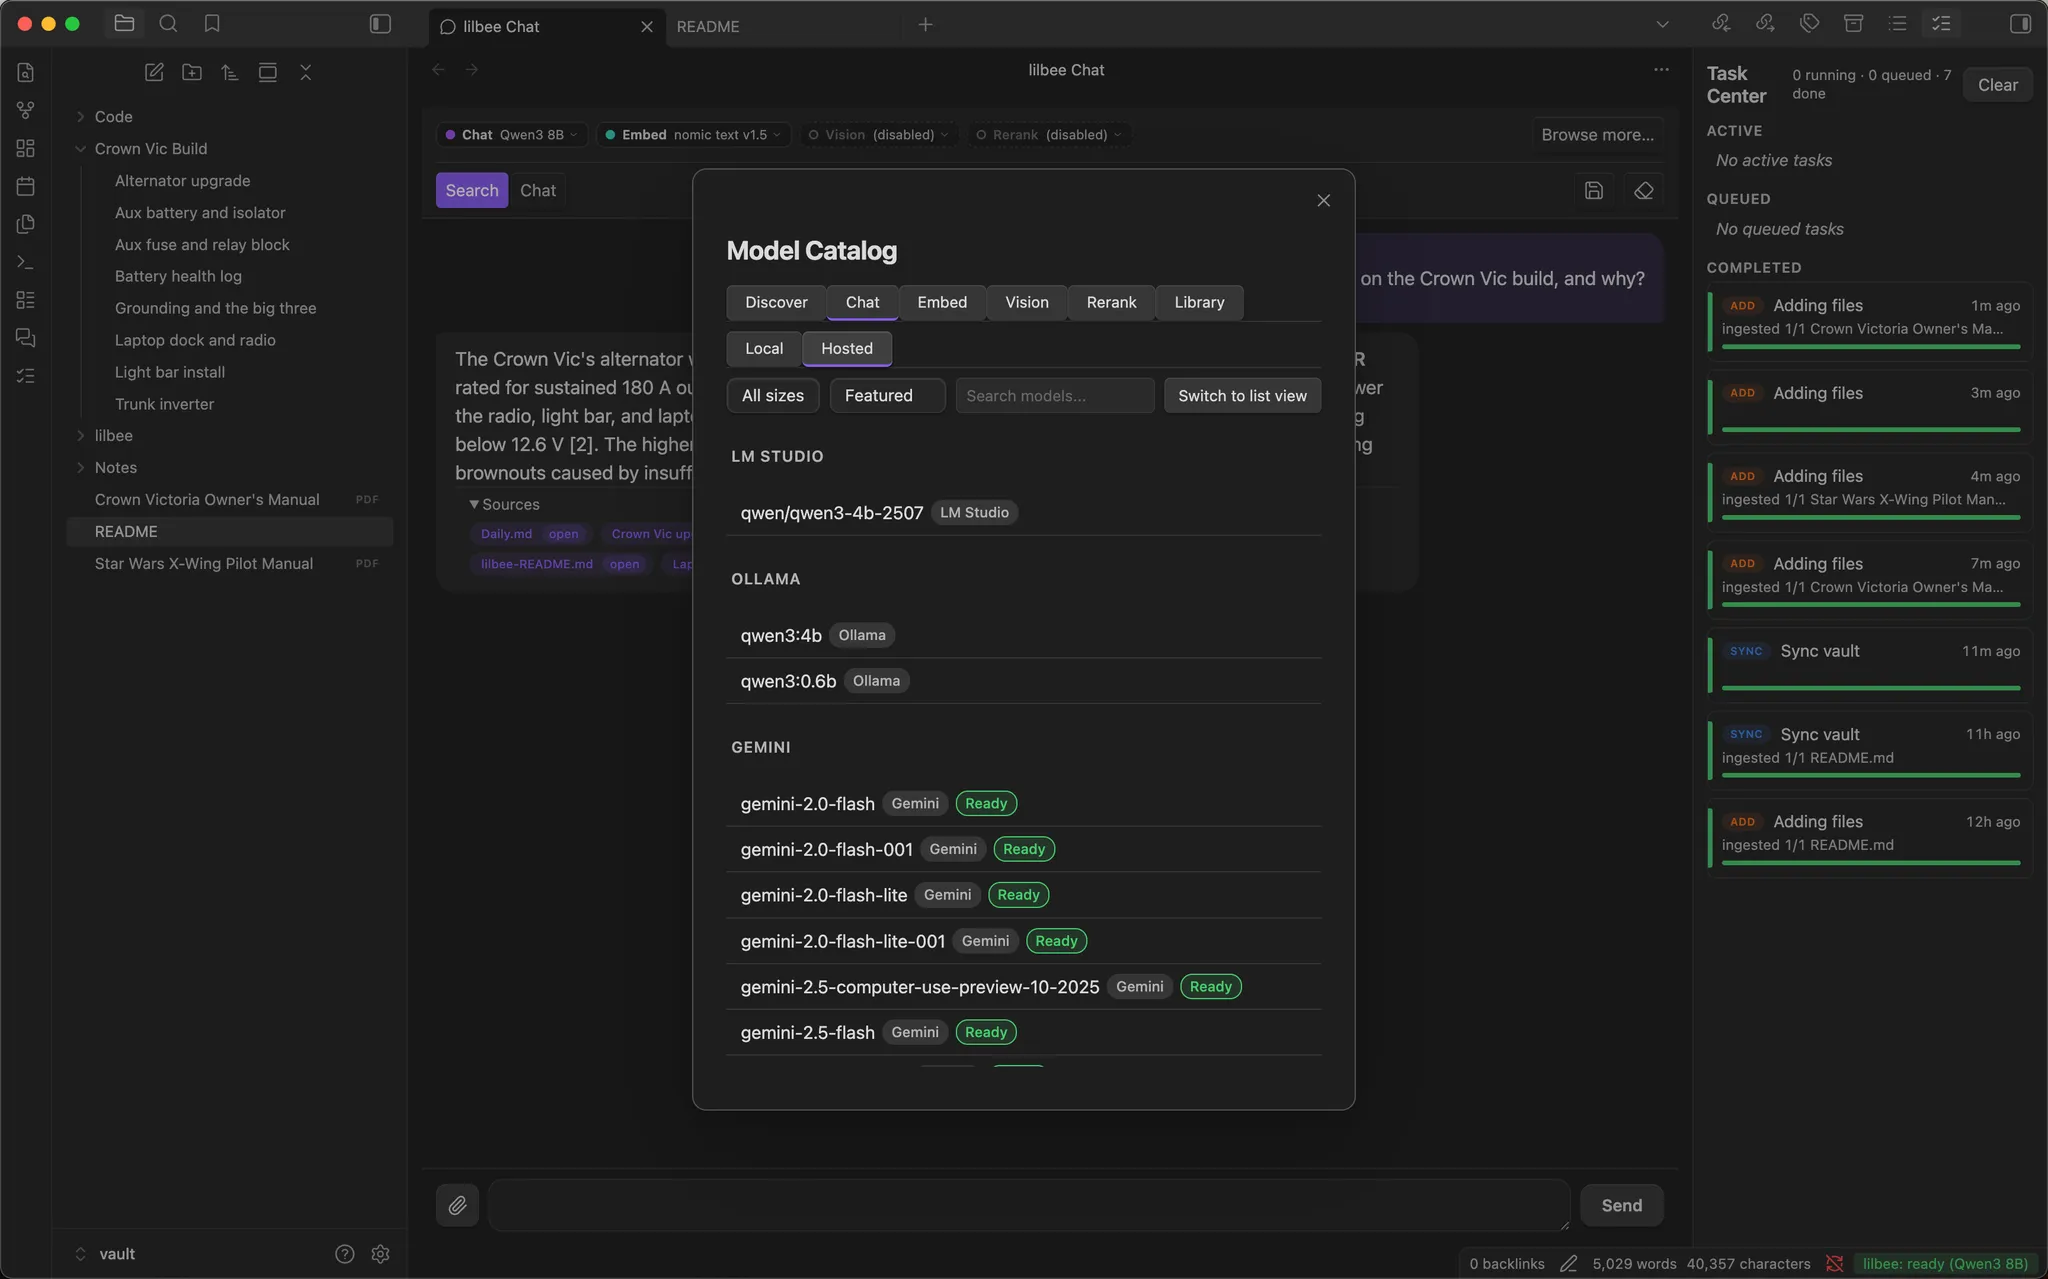Open the task checklist icon in right toolbar
2048x1279 pixels.
tap(1941, 24)
